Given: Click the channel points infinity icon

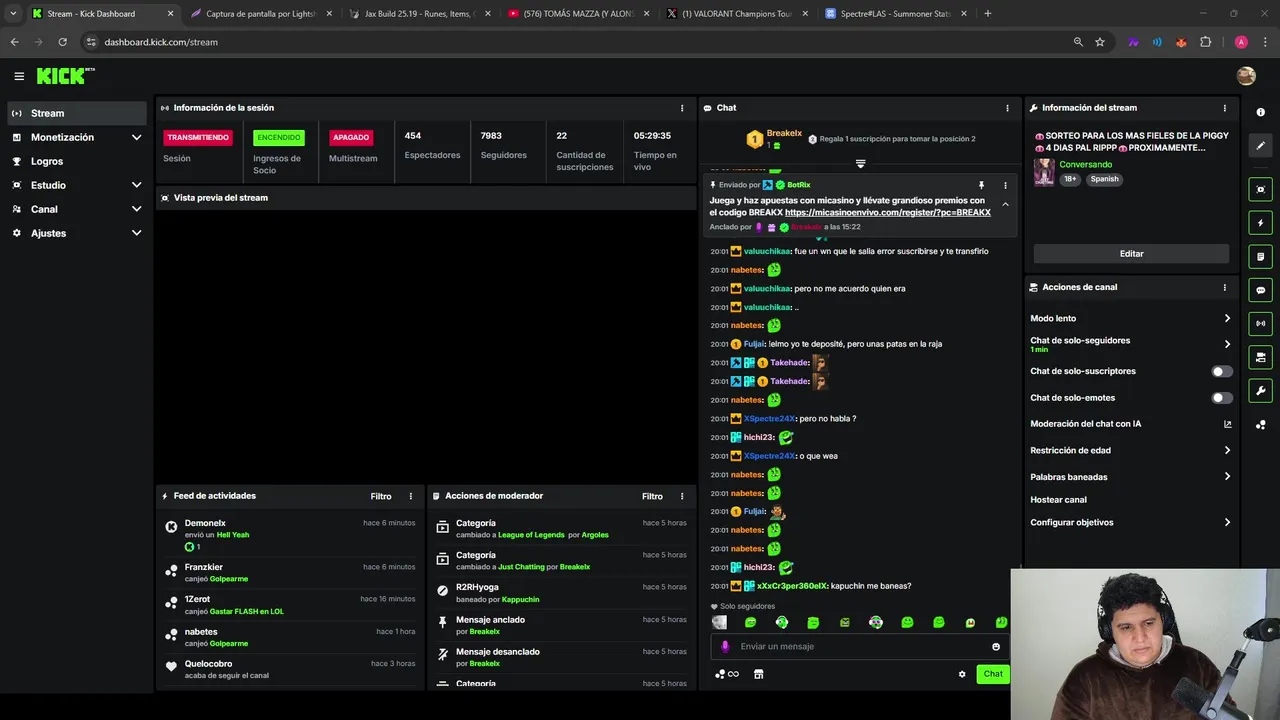Looking at the screenshot, I should 727,674.
